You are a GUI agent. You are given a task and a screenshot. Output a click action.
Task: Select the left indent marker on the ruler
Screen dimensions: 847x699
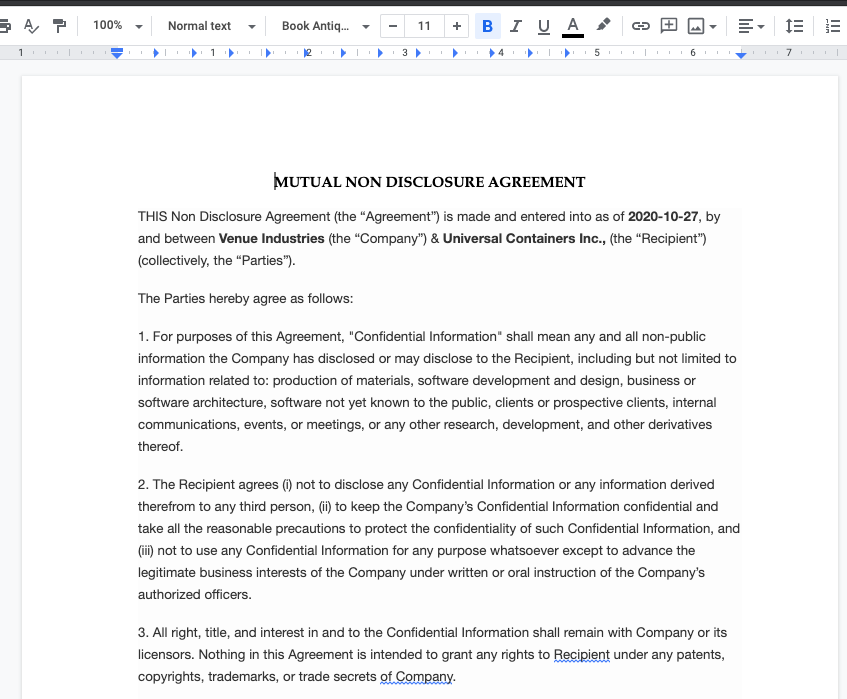117,55
